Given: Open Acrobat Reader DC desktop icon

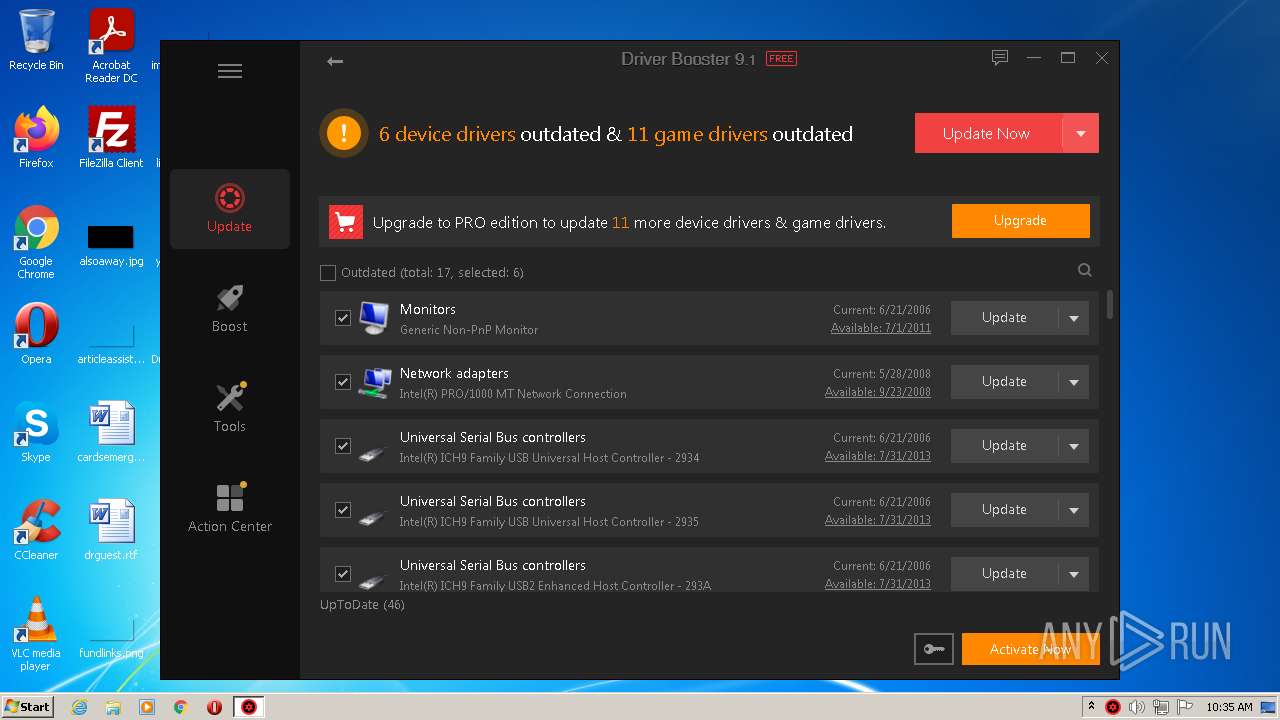Looking at the screenshot, I should tap(111, 46).
